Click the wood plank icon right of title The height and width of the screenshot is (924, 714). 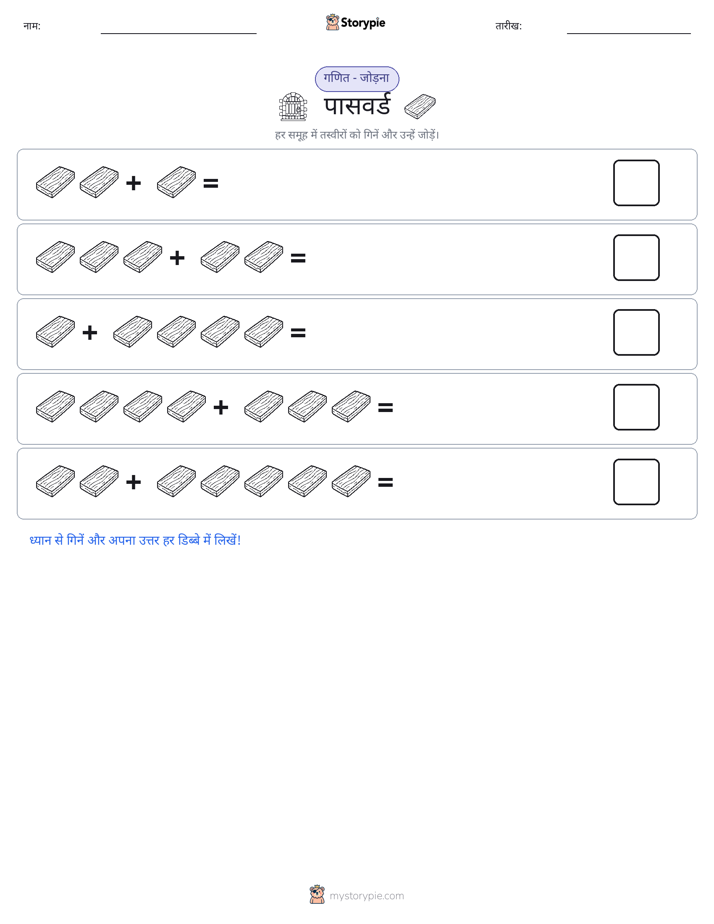(420, 107)
